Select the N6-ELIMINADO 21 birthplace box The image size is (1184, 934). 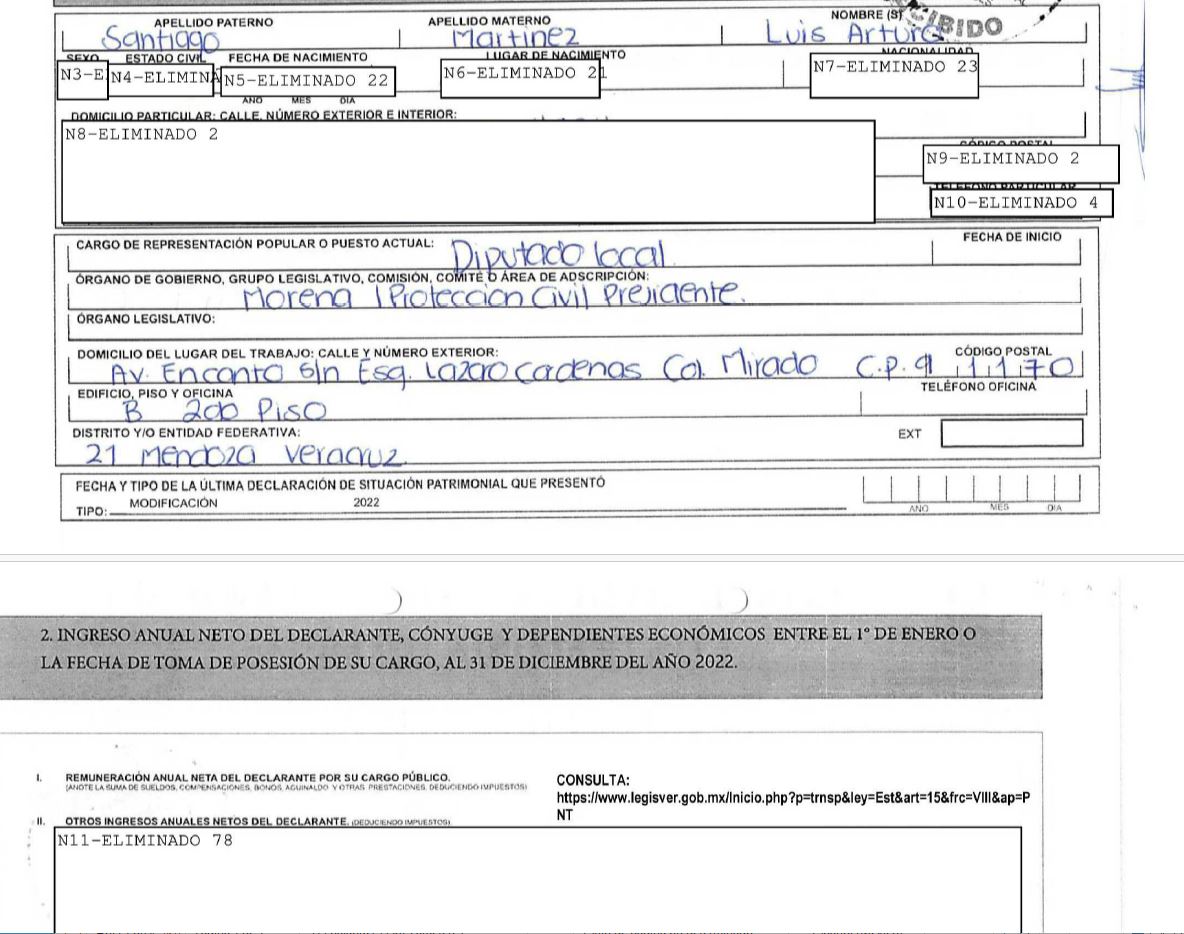pos(520,79)
